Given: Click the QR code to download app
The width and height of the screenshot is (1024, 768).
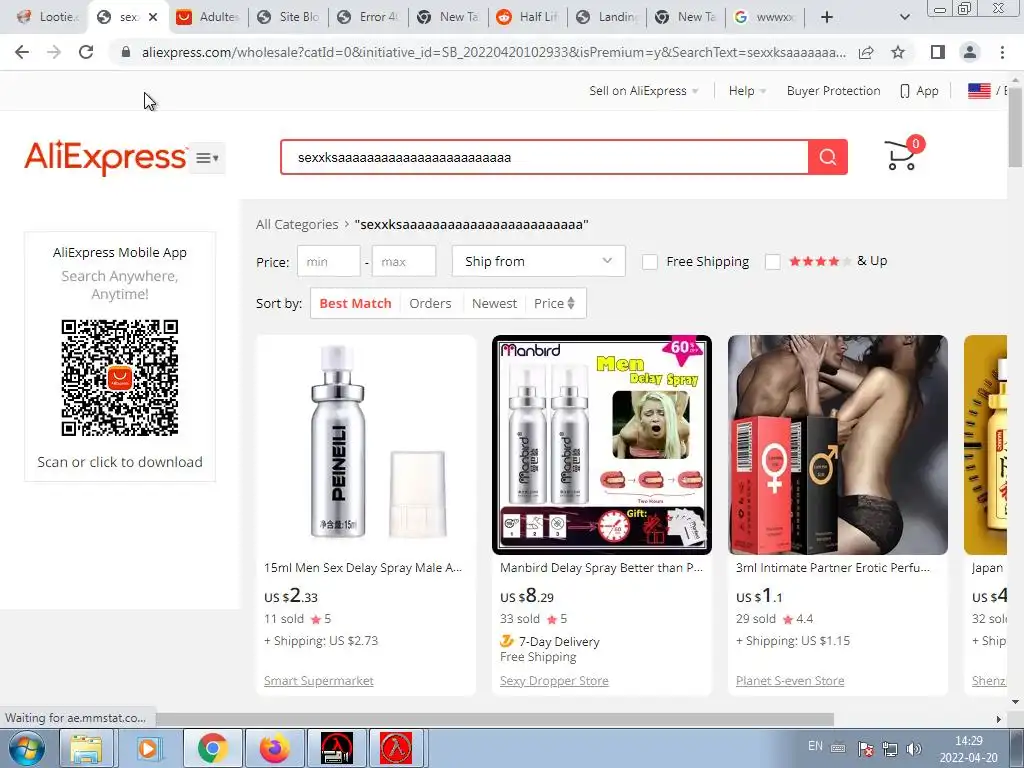Looking at the screenshot, I should point(120,377).
